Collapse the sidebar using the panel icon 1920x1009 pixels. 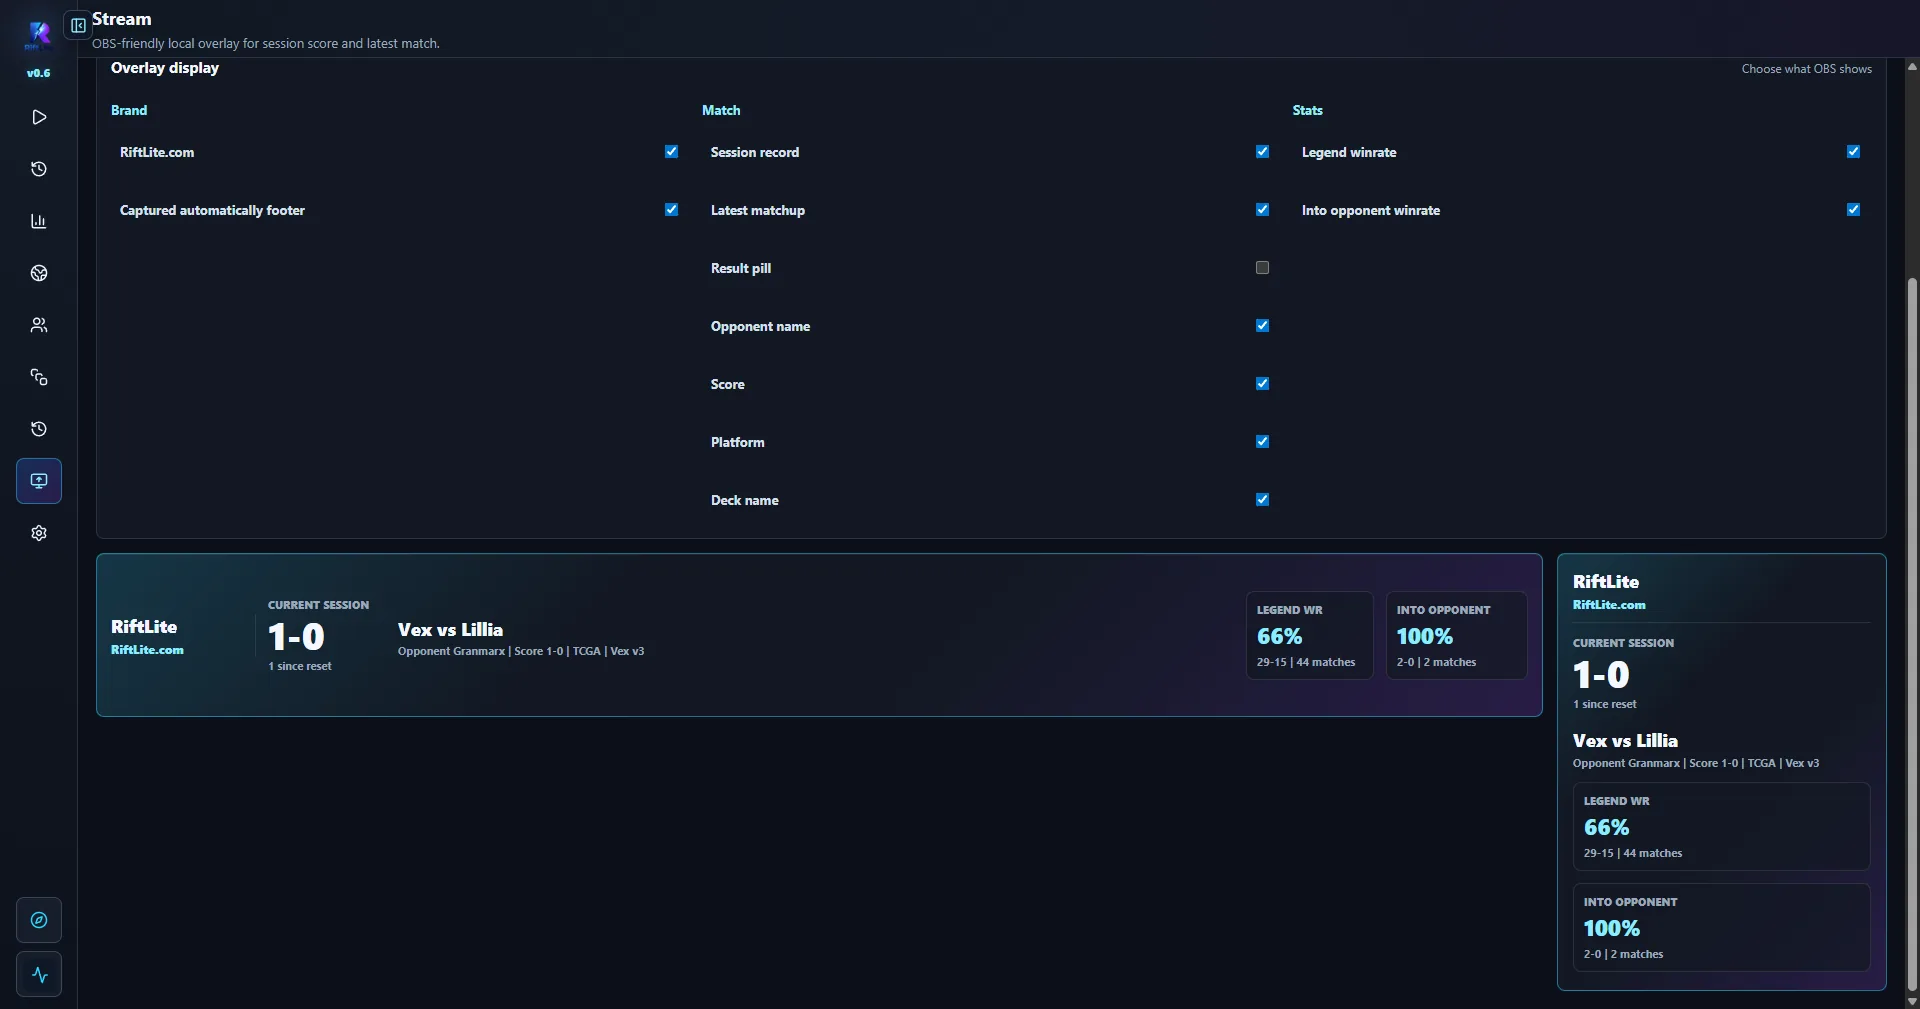click(77, 25)
